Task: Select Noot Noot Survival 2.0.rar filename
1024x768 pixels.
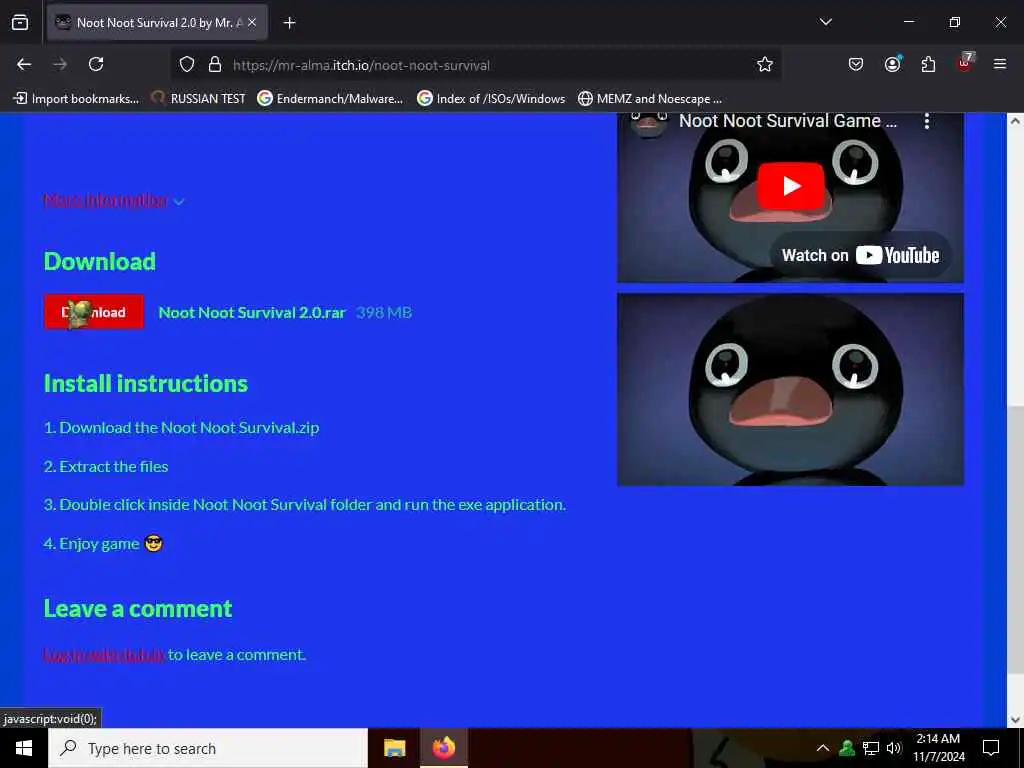Action: click(251, 313)
